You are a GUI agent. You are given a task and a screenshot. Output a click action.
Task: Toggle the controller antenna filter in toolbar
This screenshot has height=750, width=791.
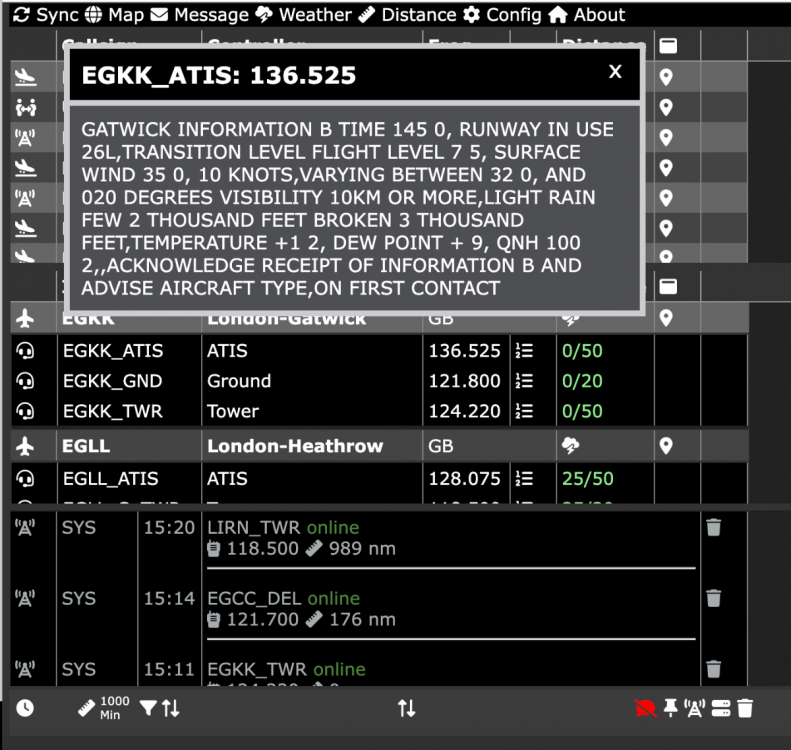695,708
